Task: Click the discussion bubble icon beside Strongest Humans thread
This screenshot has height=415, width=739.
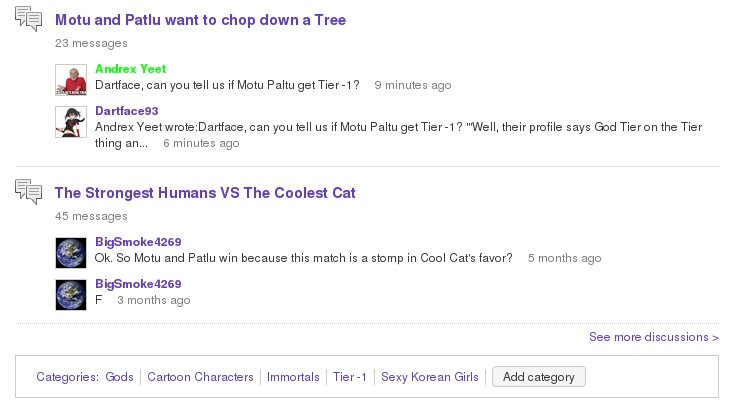Action: pos(29,193)
